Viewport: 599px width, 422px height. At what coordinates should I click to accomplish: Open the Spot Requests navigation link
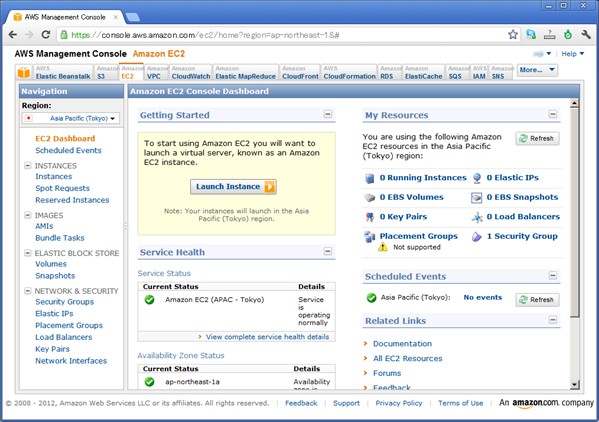point(62,188)
